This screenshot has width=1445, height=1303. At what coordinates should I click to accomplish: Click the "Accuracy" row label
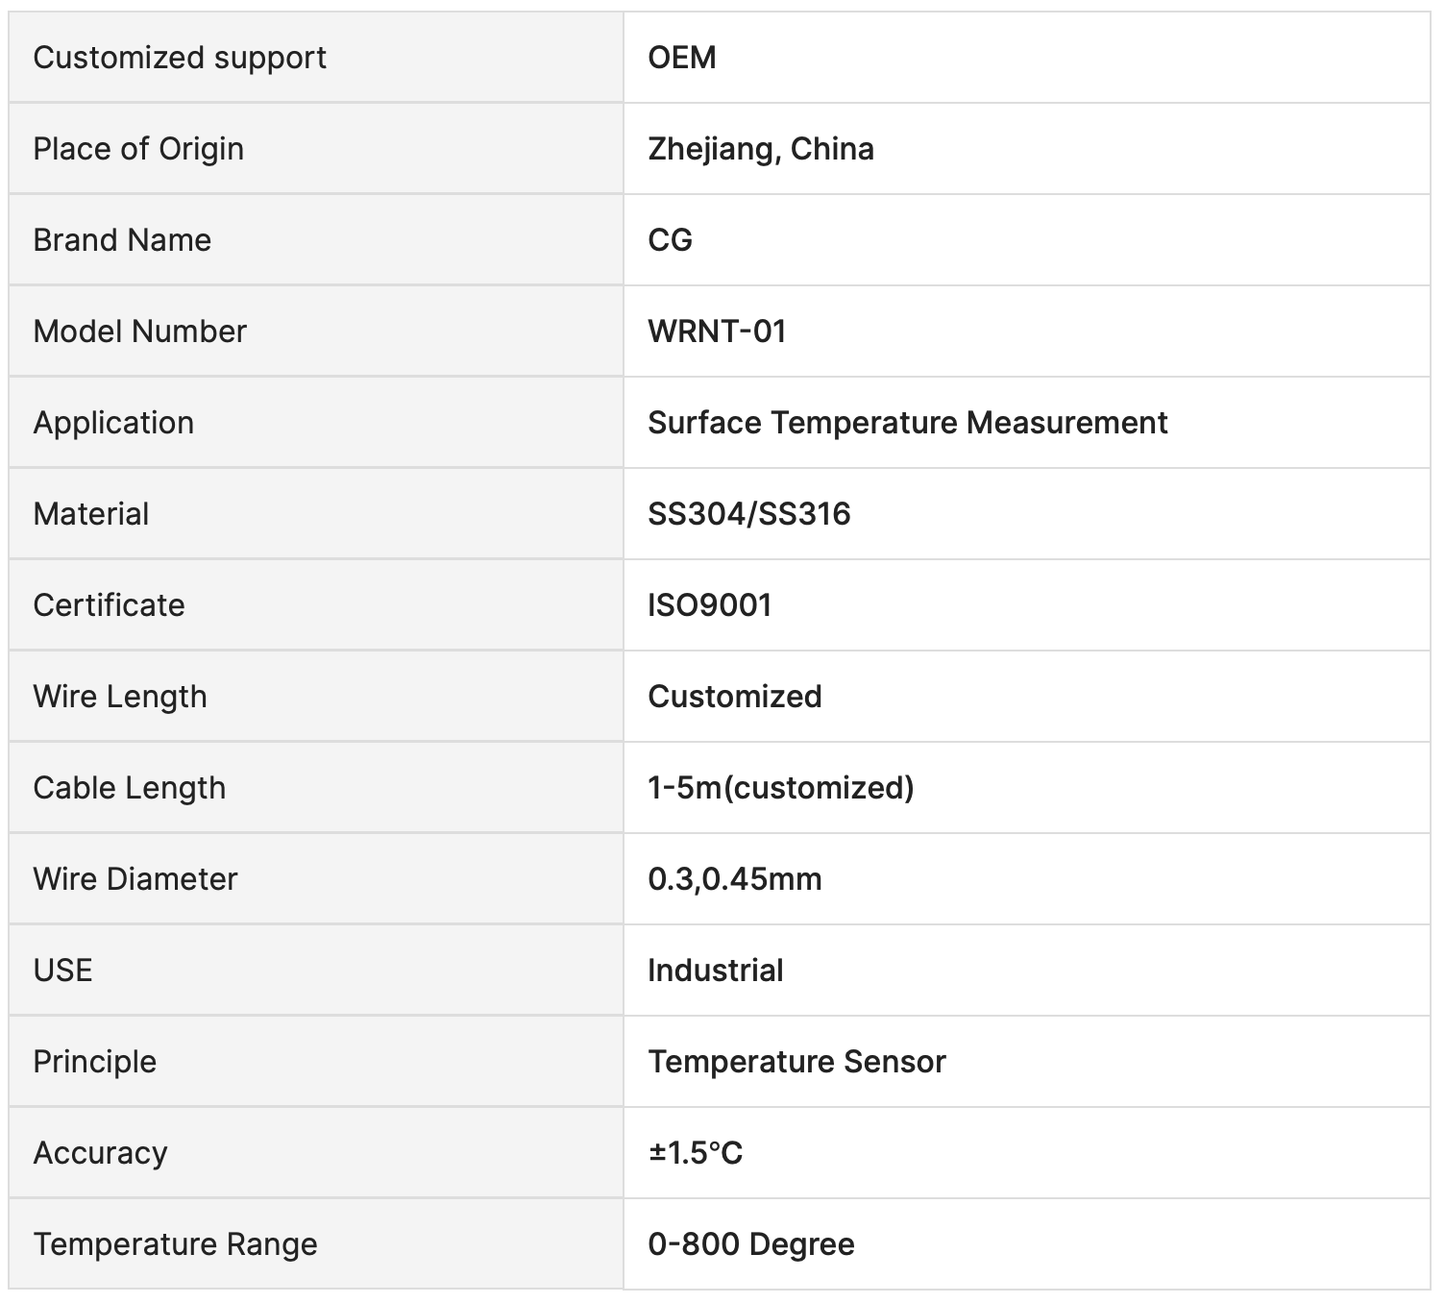point(100,1153)
